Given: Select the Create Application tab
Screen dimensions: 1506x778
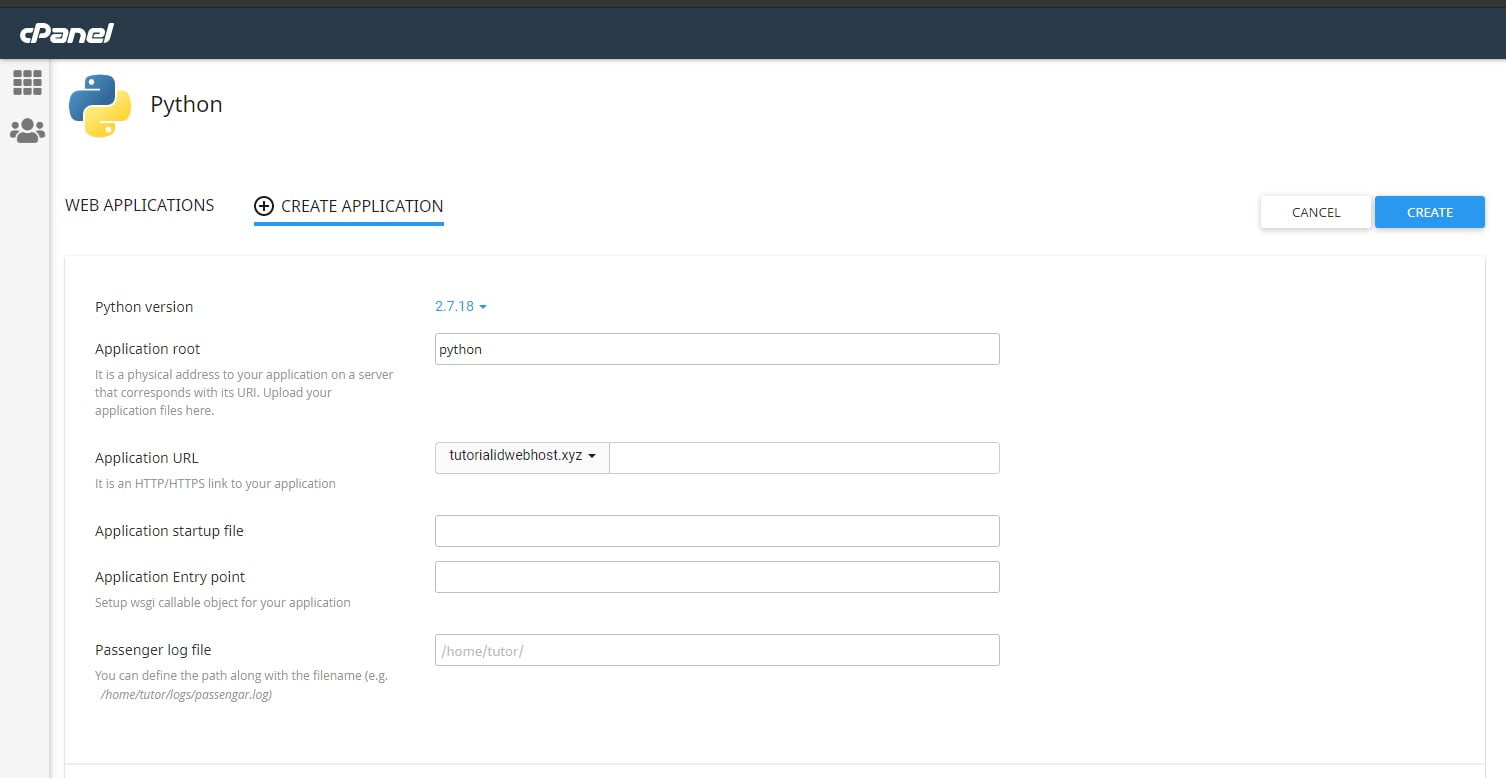Looking at the screenshot, I should (349, 206).
